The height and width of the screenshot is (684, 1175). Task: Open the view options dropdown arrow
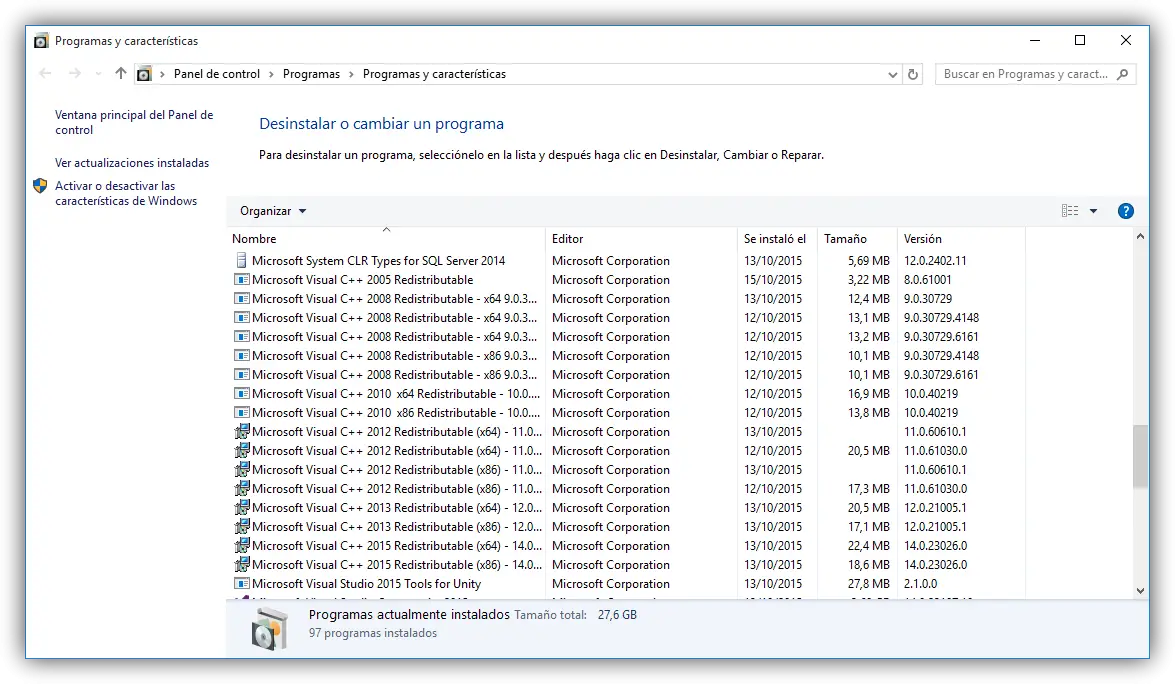1093,211
